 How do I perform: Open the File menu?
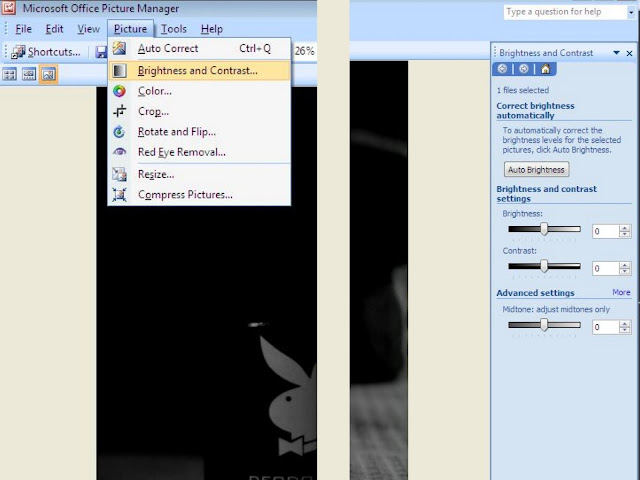click(x=23, y=29)
